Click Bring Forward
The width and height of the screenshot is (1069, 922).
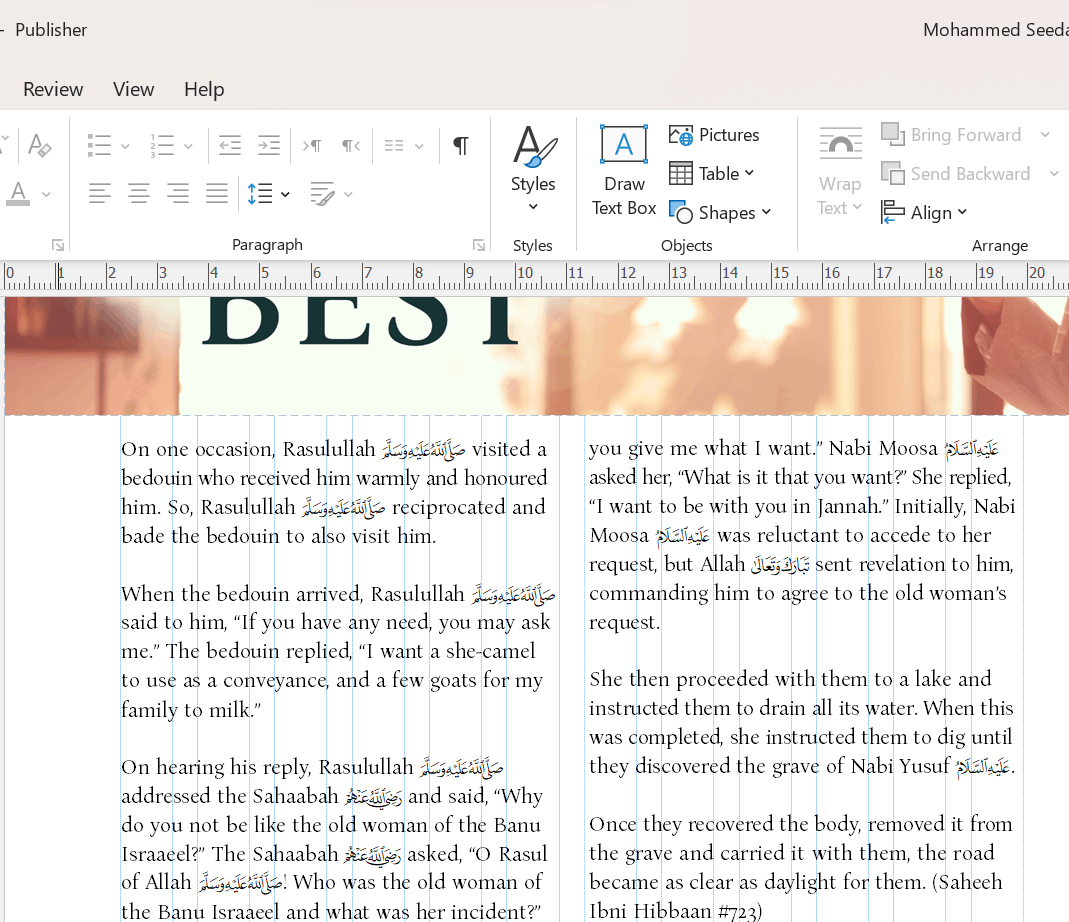coord(951,134)
